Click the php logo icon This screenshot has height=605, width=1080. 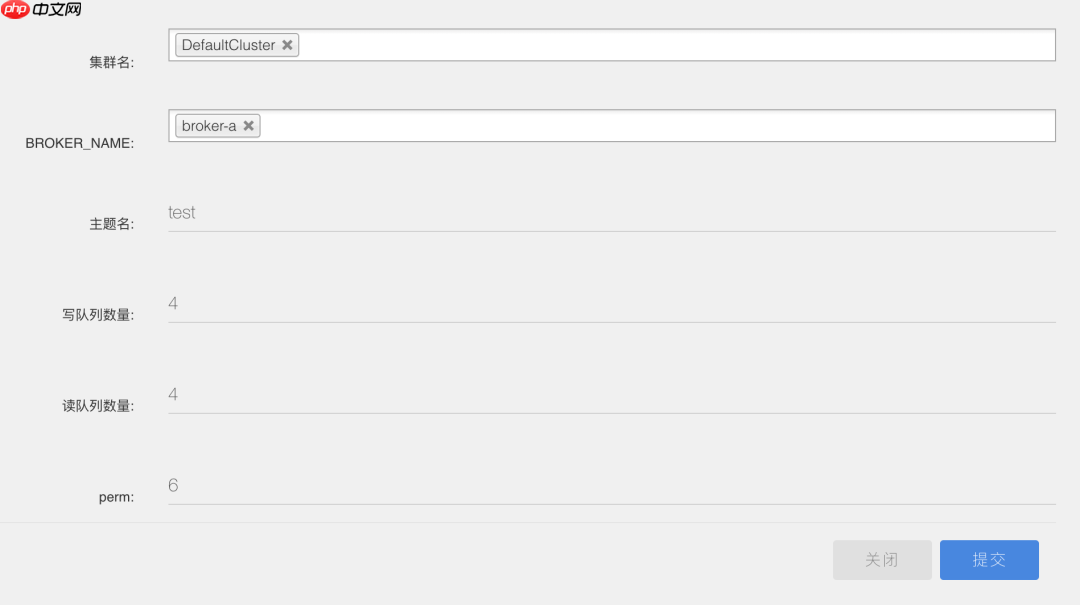tap(15, 9)
